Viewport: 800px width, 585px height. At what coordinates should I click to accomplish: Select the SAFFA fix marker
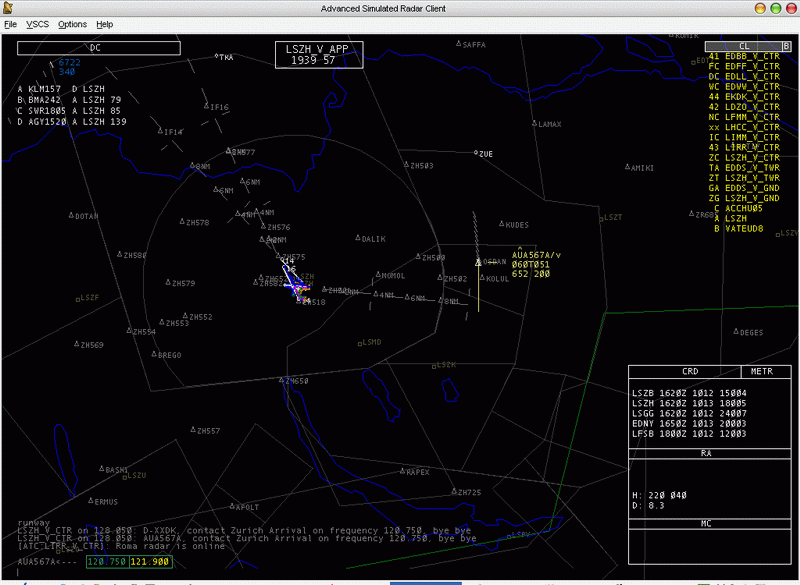pos(458,44)
